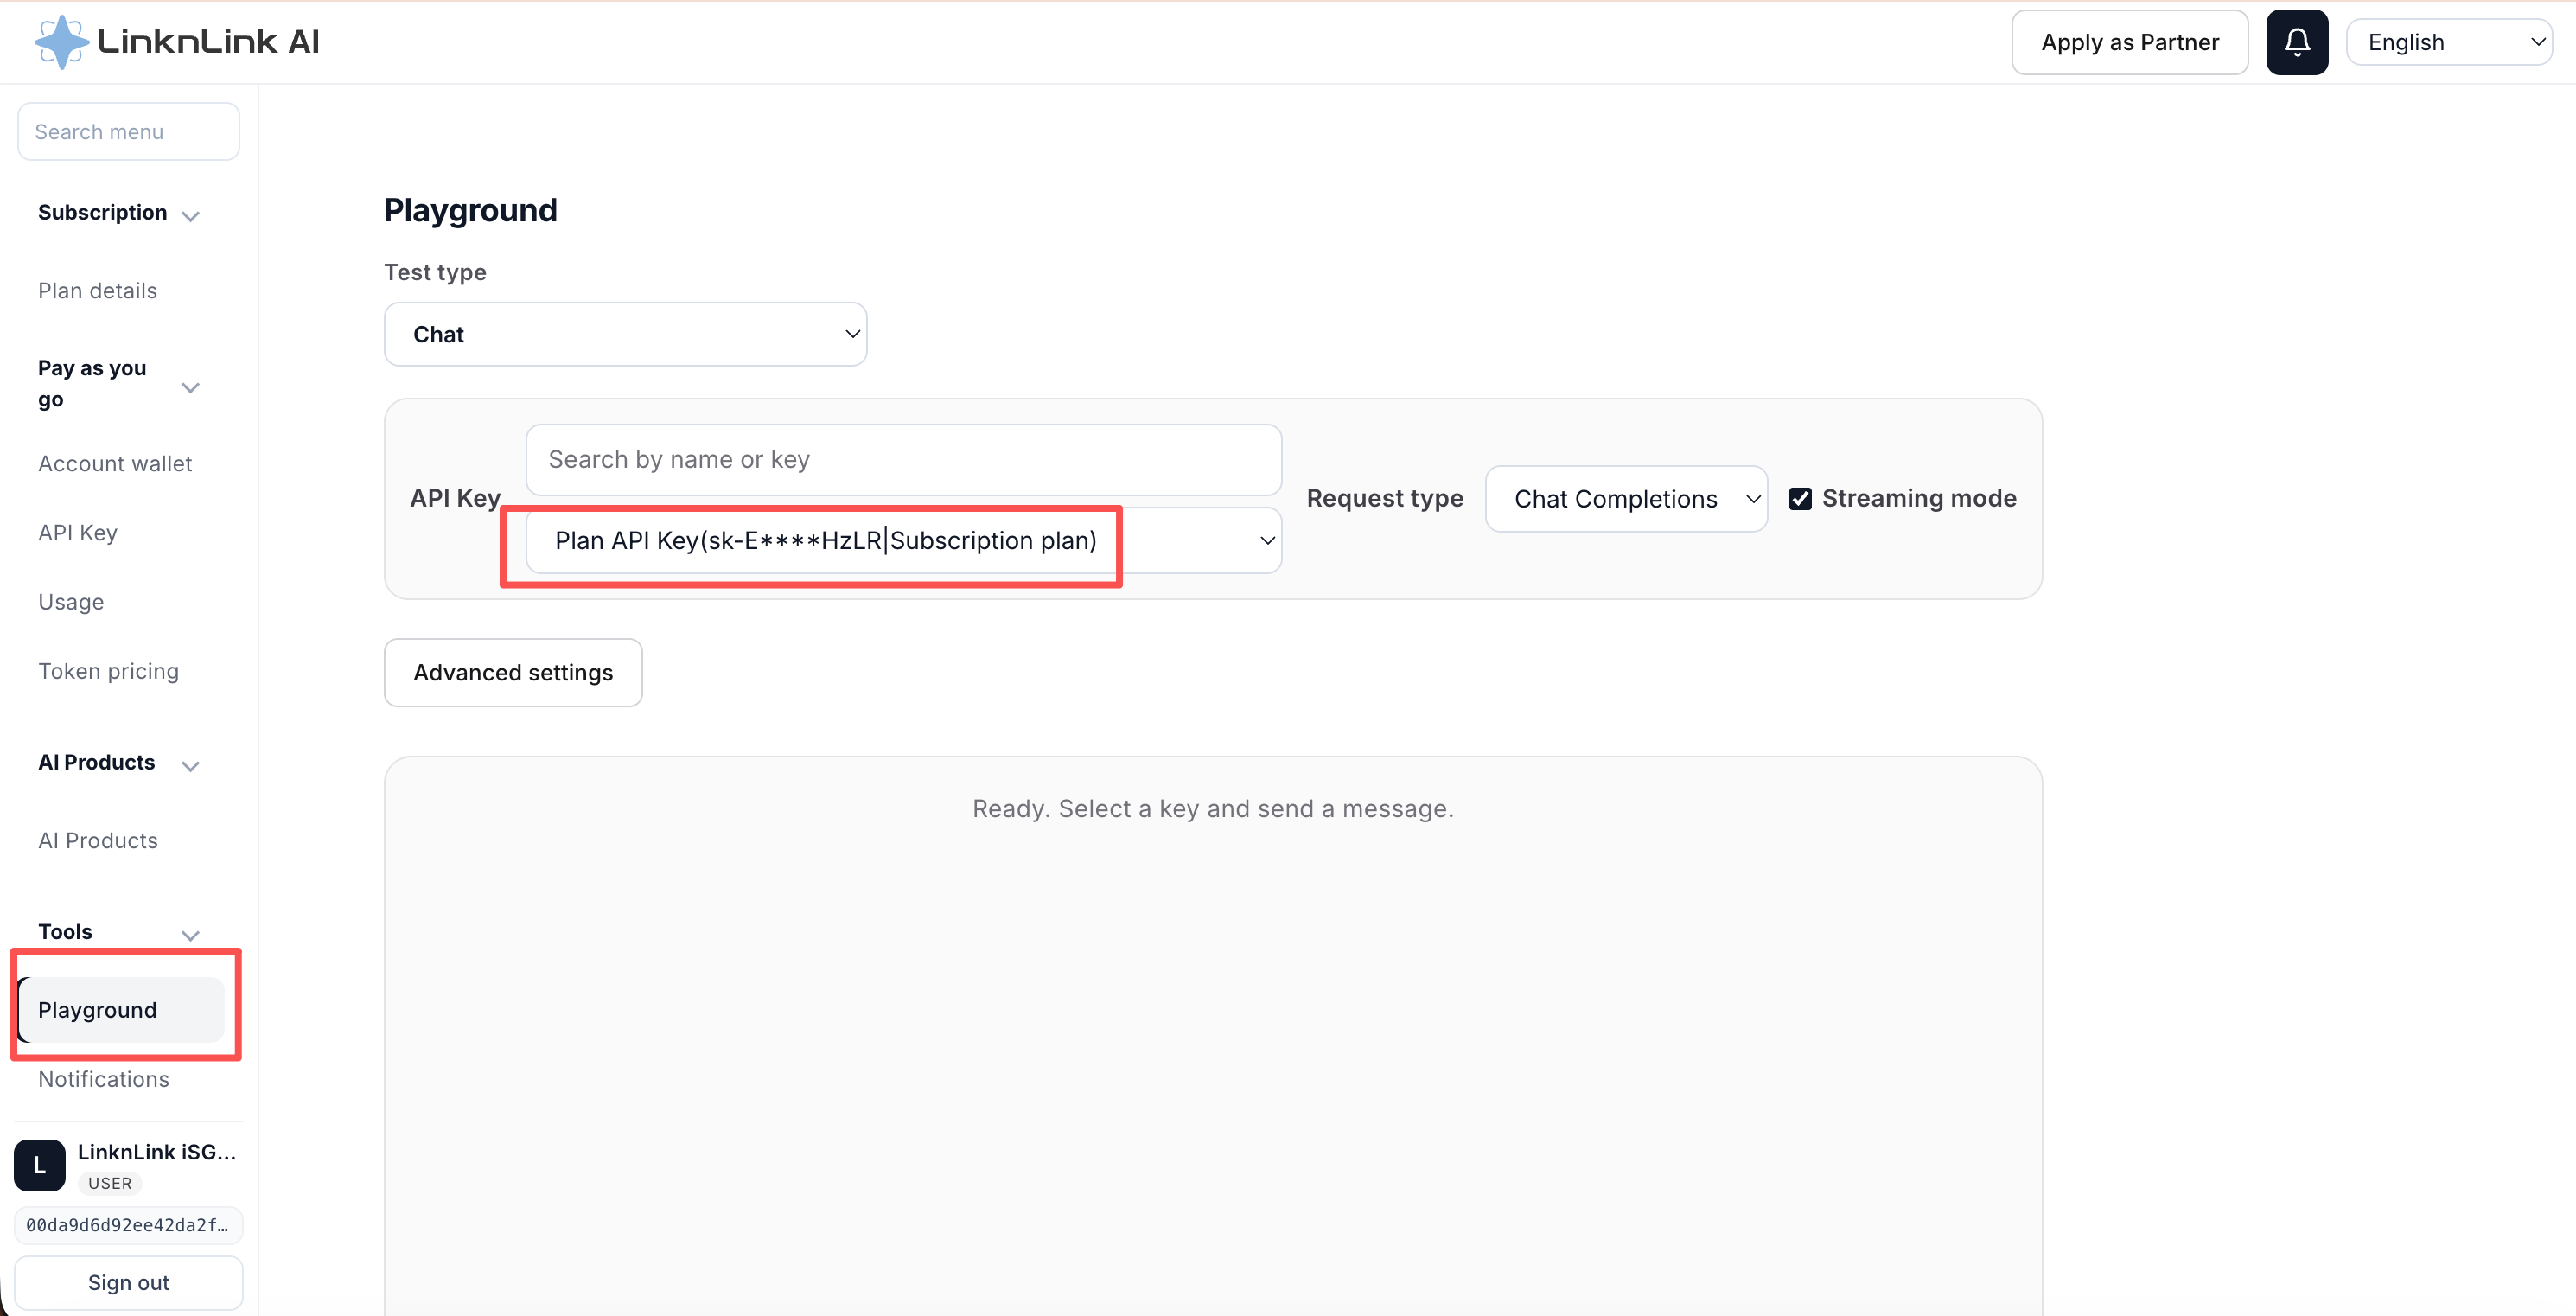
Task: Open notifications bell icon
Action: pos(2297,42)
